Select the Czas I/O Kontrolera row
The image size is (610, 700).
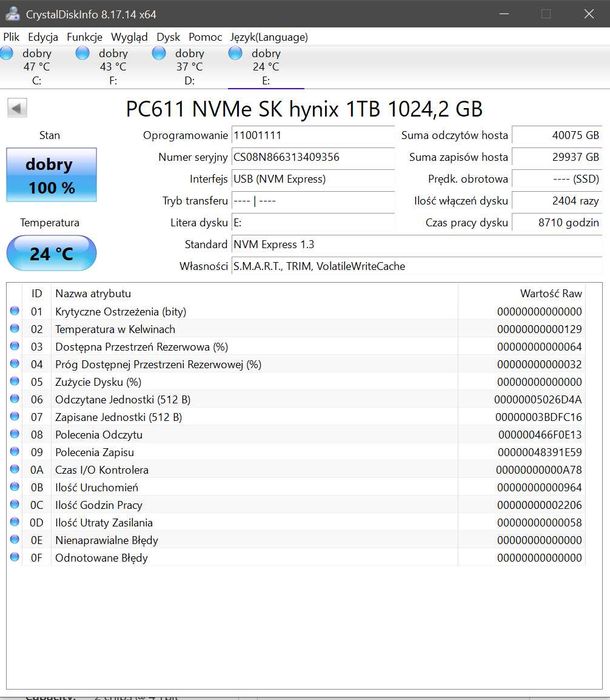(296, 470)
